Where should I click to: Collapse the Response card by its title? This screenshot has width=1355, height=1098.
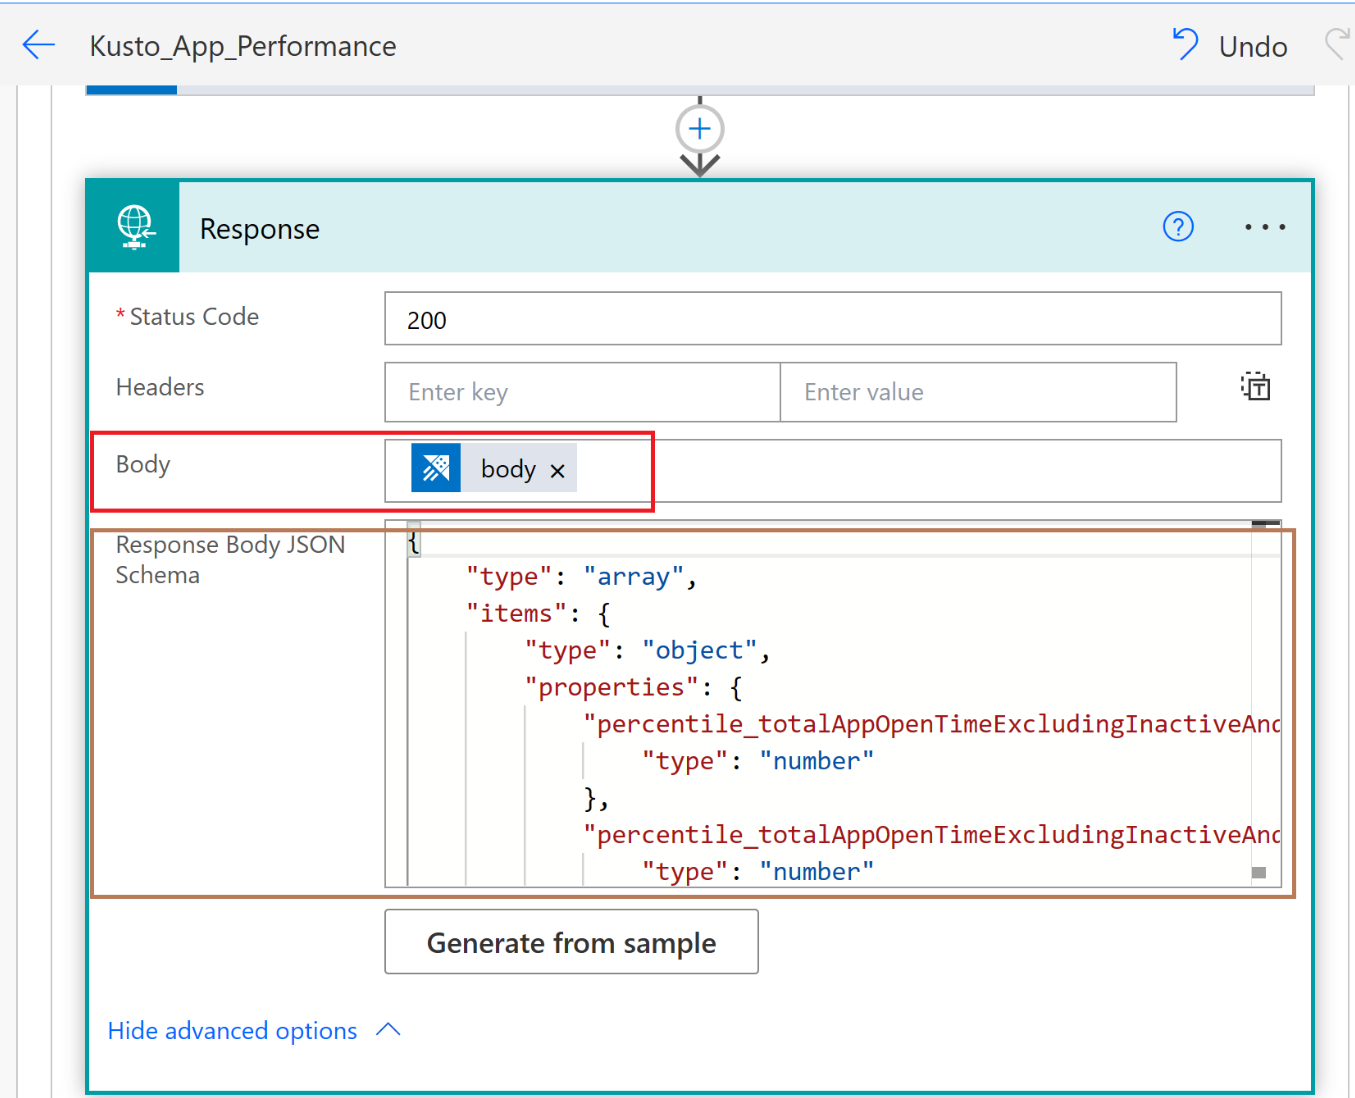(260, 229)
